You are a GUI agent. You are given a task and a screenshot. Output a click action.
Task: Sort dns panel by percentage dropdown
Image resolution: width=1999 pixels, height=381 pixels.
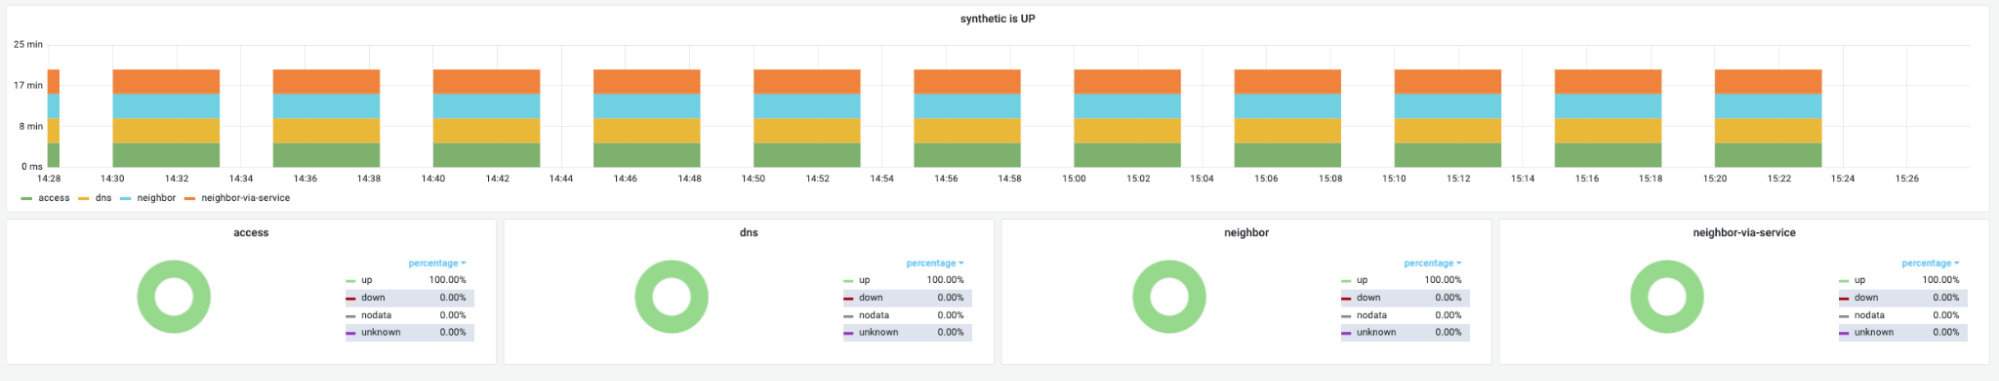click(935, 263)
